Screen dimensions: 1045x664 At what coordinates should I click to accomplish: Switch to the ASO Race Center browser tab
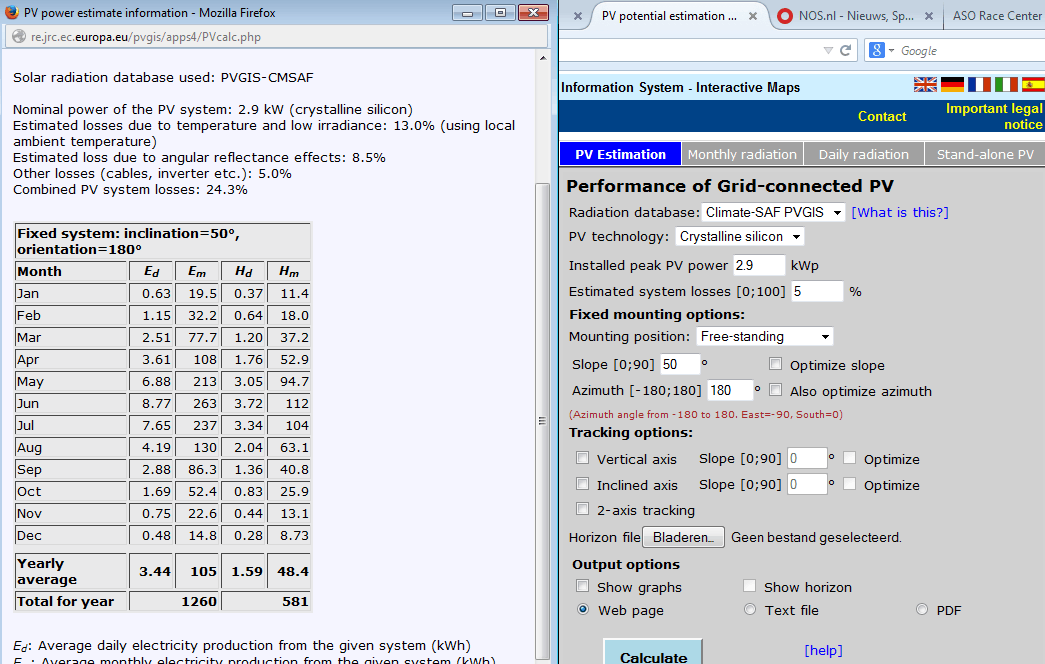pyautogui.click(x=996, y=16)
